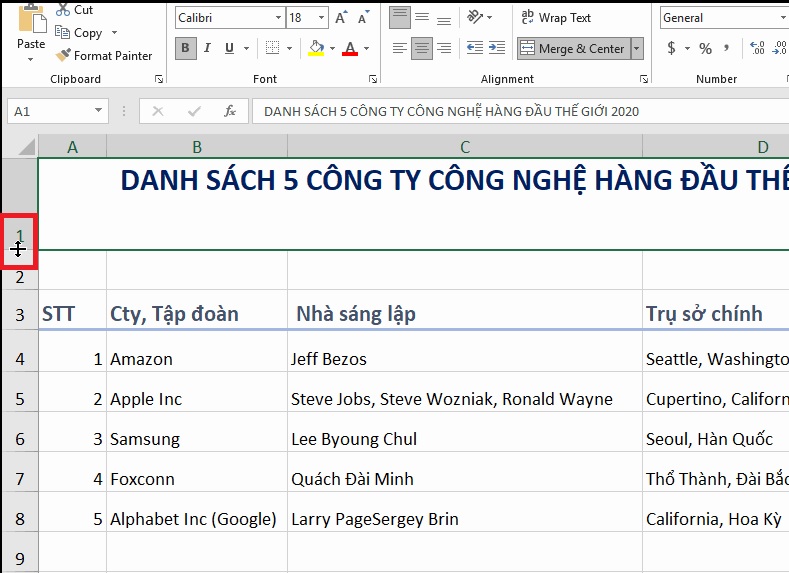Click the Orientation text angle icon
789x573 pixels.
475,17
